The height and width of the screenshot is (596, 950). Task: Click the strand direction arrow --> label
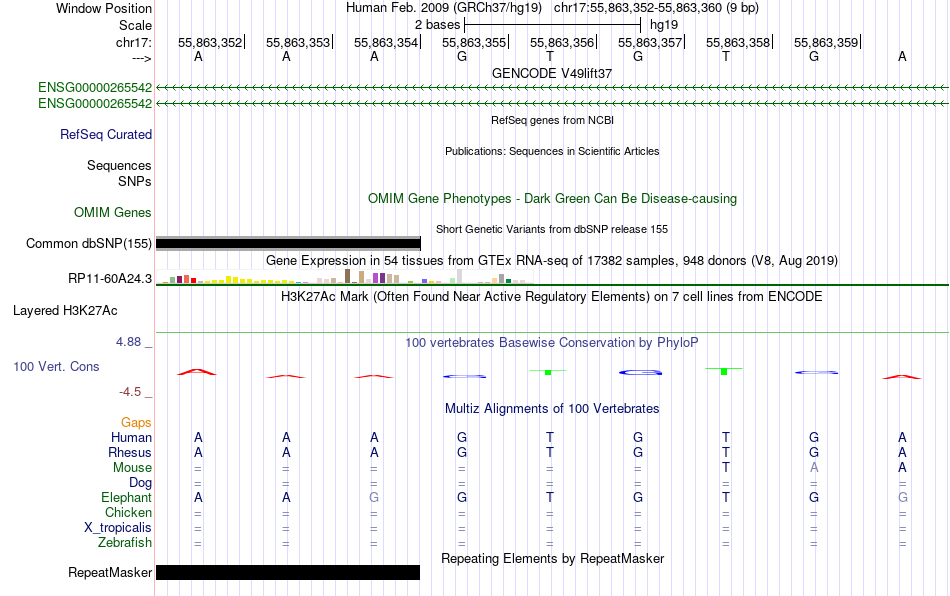pyautogui.click(x=142, y=58)
